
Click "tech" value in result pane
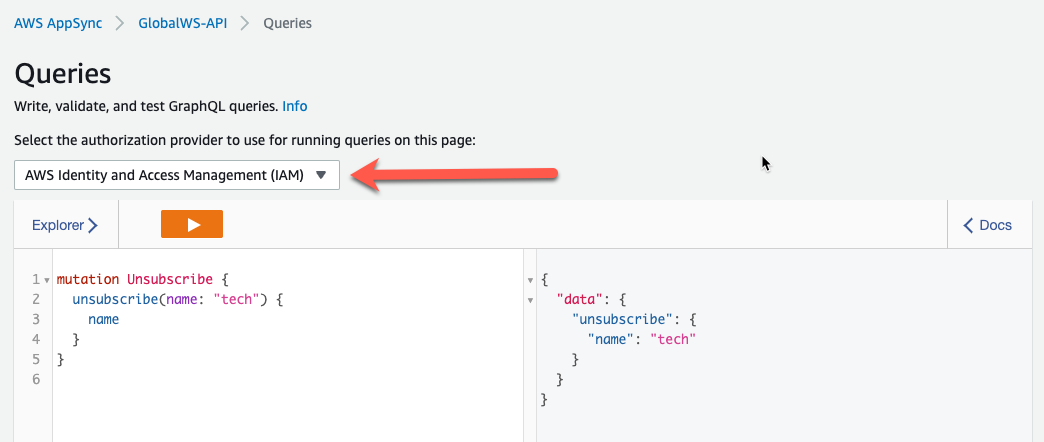pyautogui.click(x=672, y=339)
